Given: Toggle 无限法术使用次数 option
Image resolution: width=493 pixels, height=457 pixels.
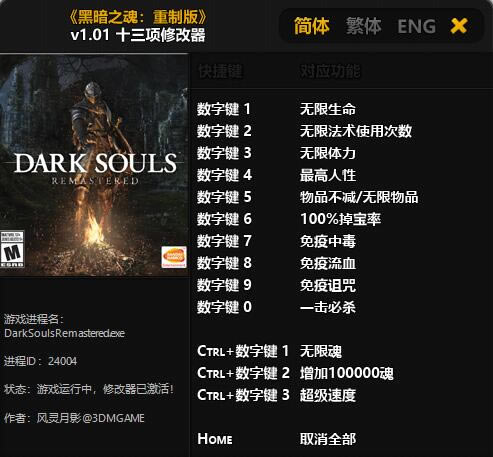Looking at the screenshot, I should click(356, 131).
